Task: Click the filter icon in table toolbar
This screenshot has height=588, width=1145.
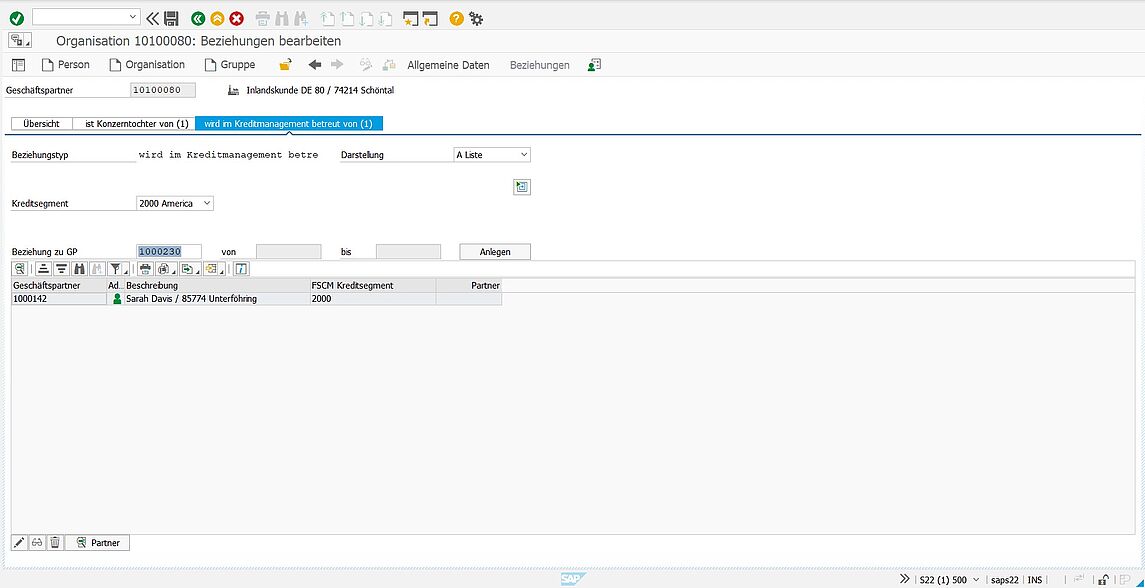Action: tap(116, 268)
